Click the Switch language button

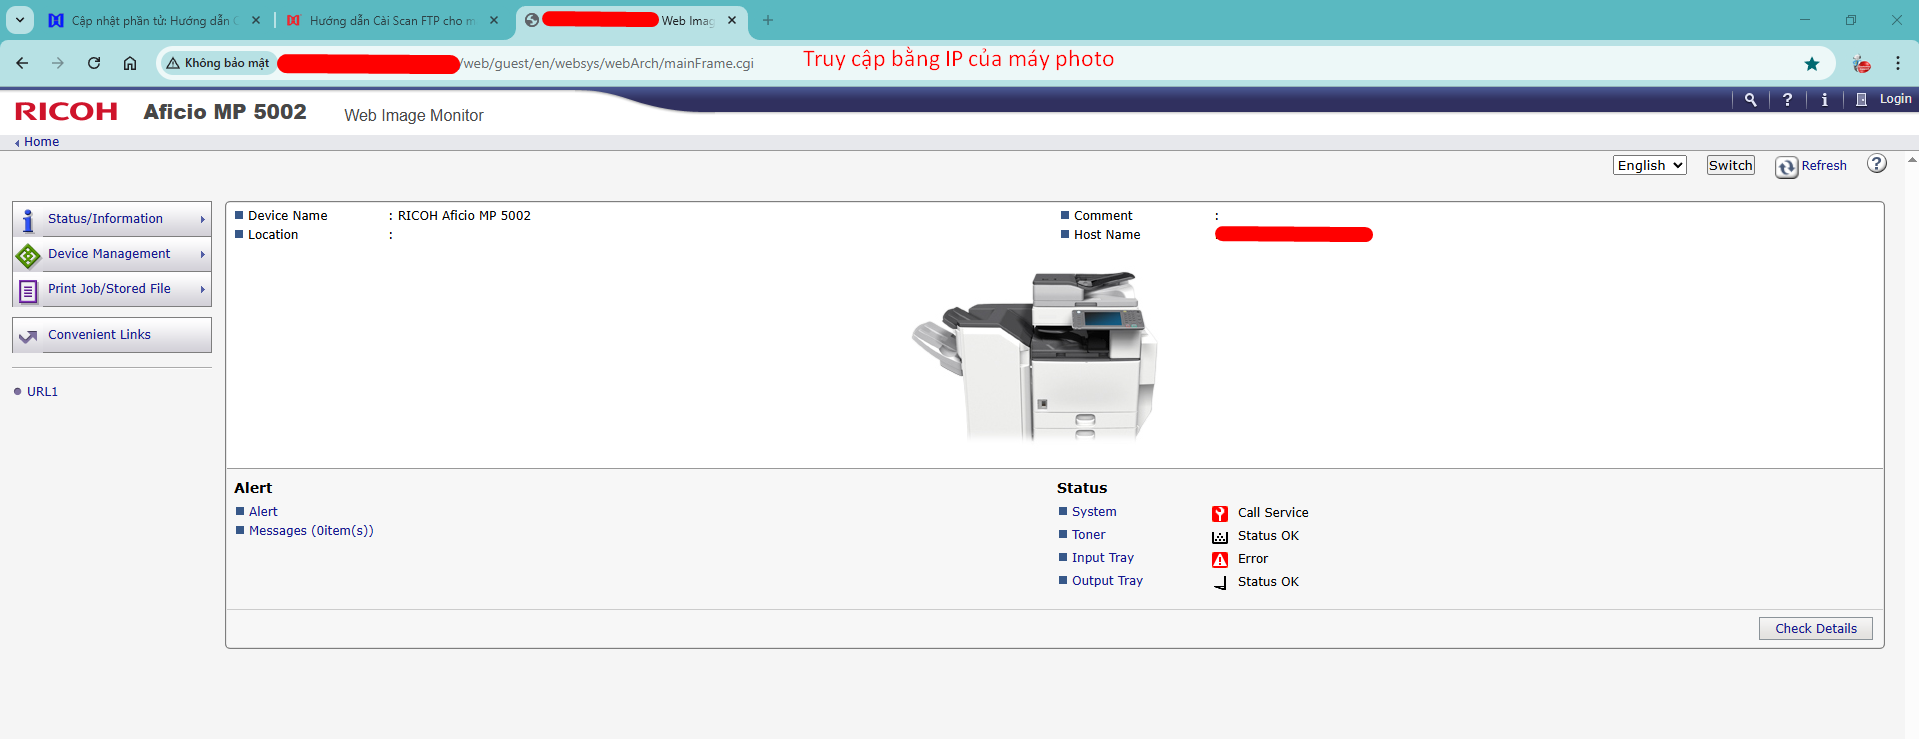point(1730,165)
